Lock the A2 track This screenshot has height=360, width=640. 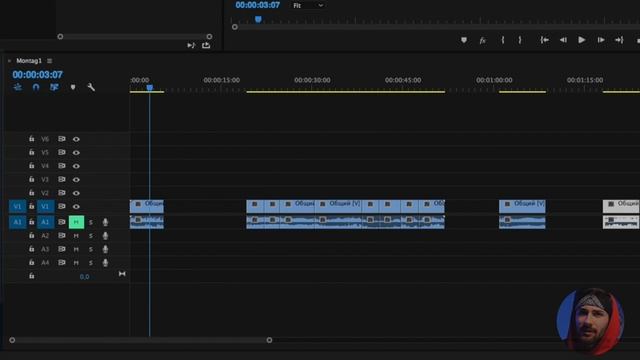[31, 236]
